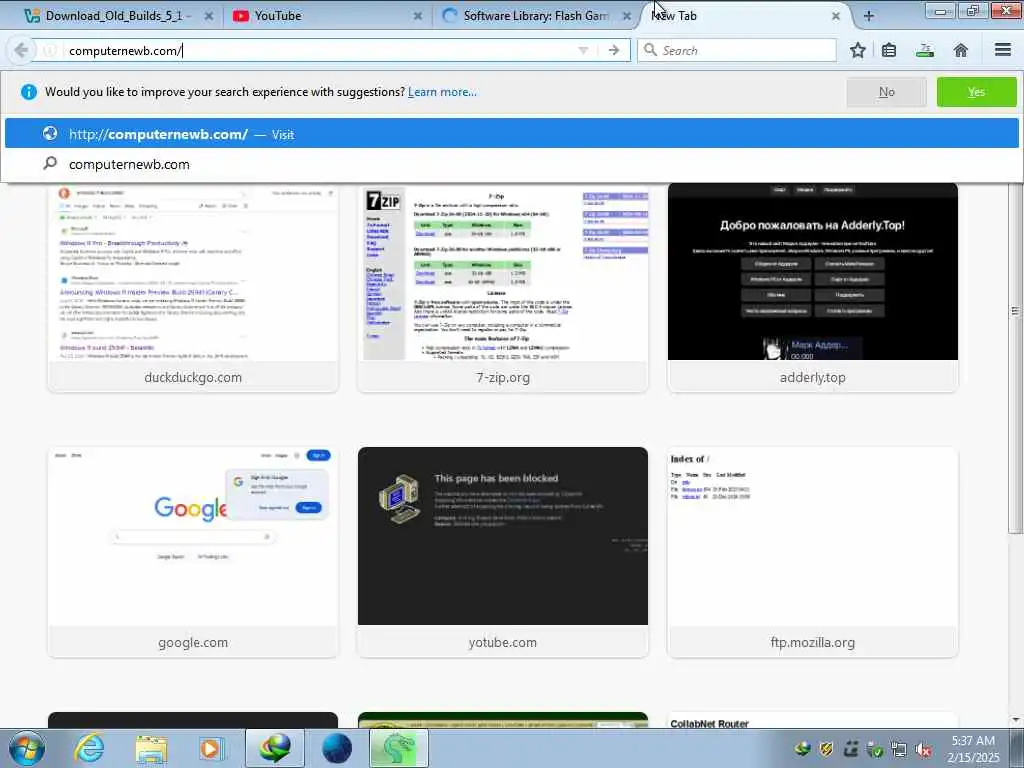This screenshot has width=1024, height=768.
Task: Open the clock showing 5:37 AM
Action: coord(973,749)
